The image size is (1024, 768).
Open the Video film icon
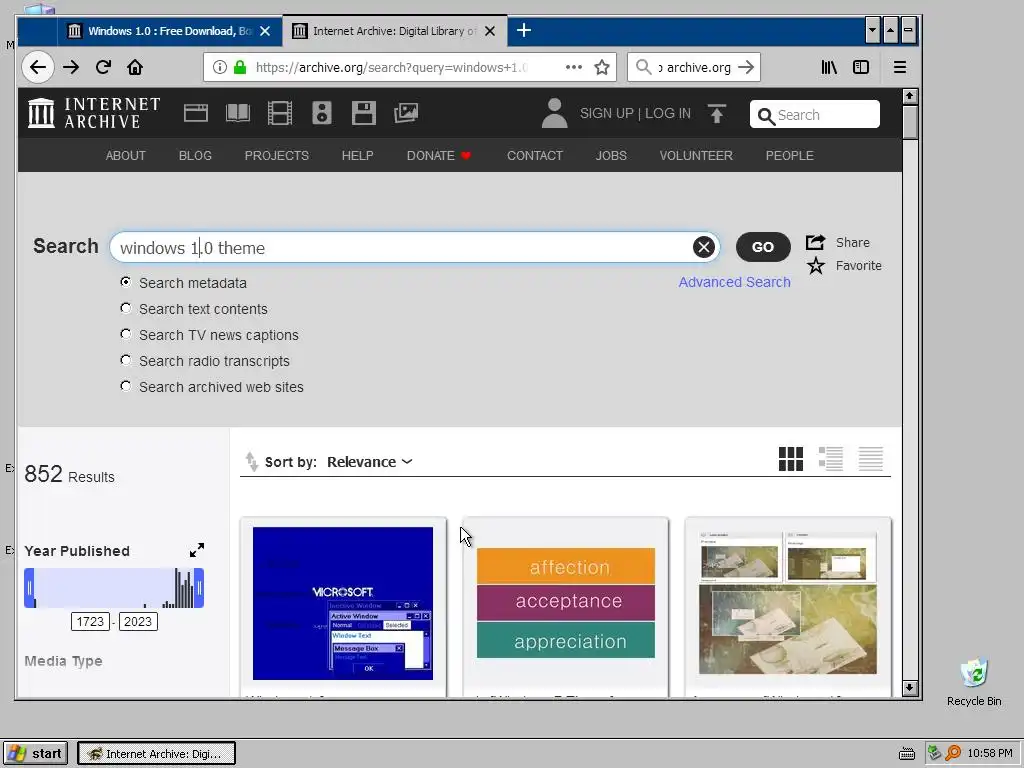280,113
